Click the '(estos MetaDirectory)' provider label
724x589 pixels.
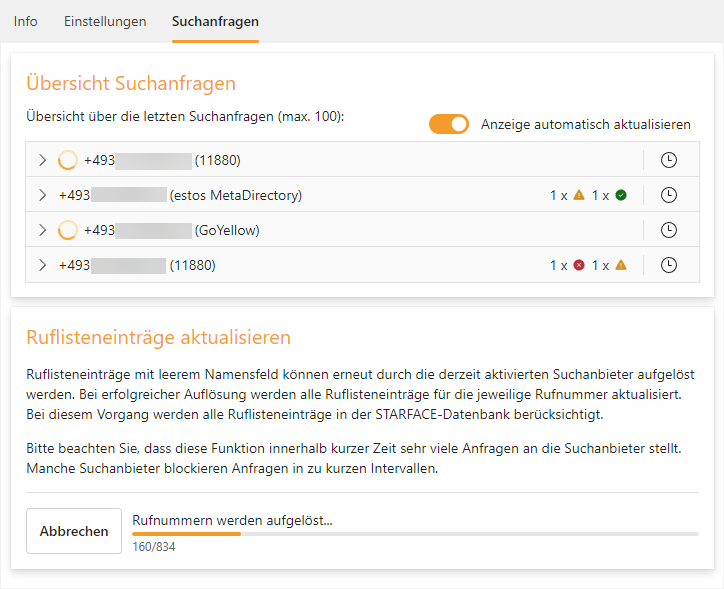coord(235,195)
